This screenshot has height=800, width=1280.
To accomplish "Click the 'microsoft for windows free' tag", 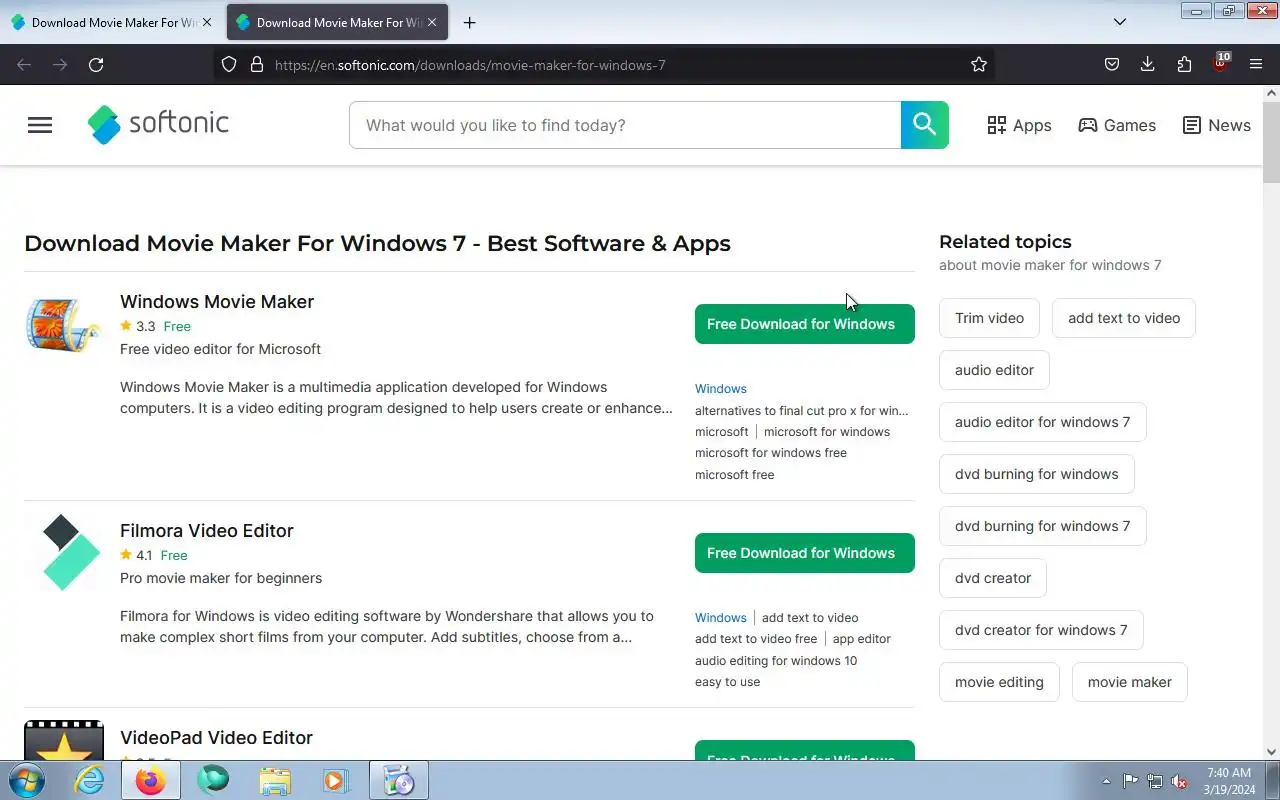I will (x=771, y=453).
